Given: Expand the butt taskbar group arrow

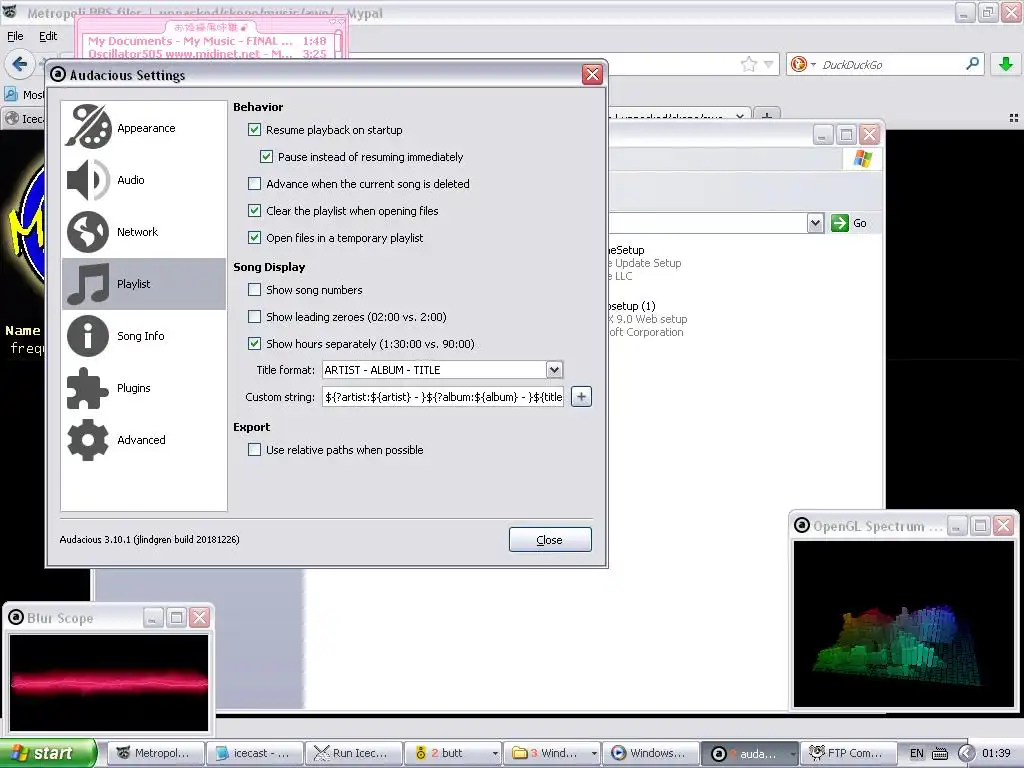Looking at the screenshot, I should click(495, 754).
